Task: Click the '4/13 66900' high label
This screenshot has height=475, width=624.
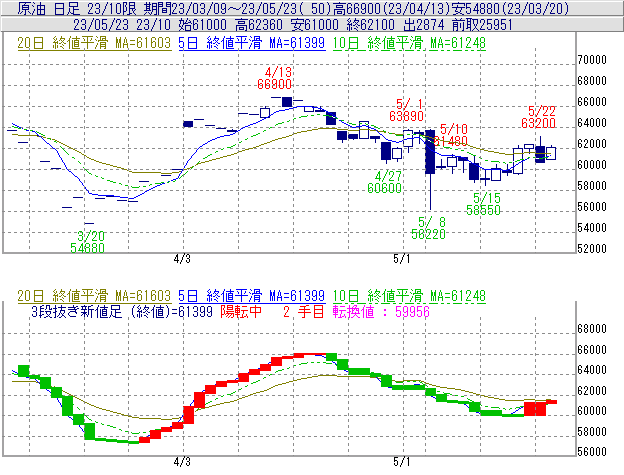Action: [x=275, y=78]
